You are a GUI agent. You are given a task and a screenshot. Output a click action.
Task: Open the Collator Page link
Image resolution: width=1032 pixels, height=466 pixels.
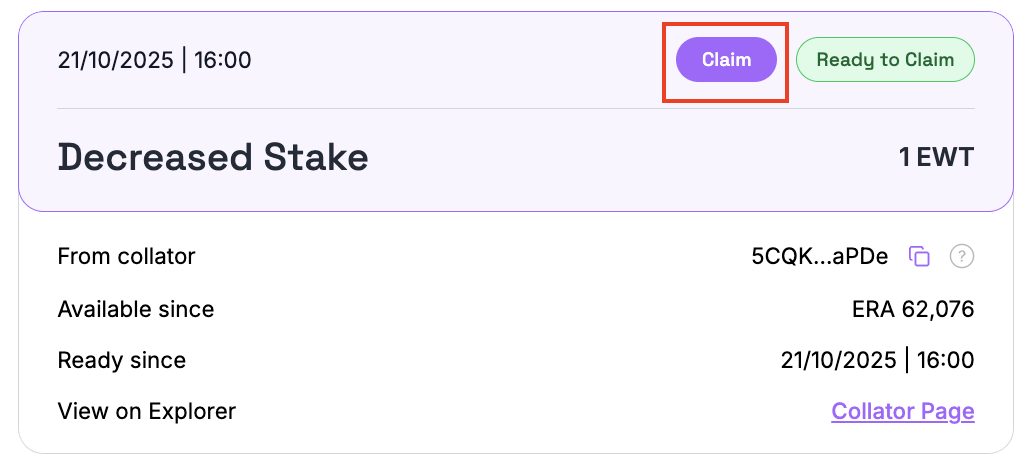click(902, 411)
